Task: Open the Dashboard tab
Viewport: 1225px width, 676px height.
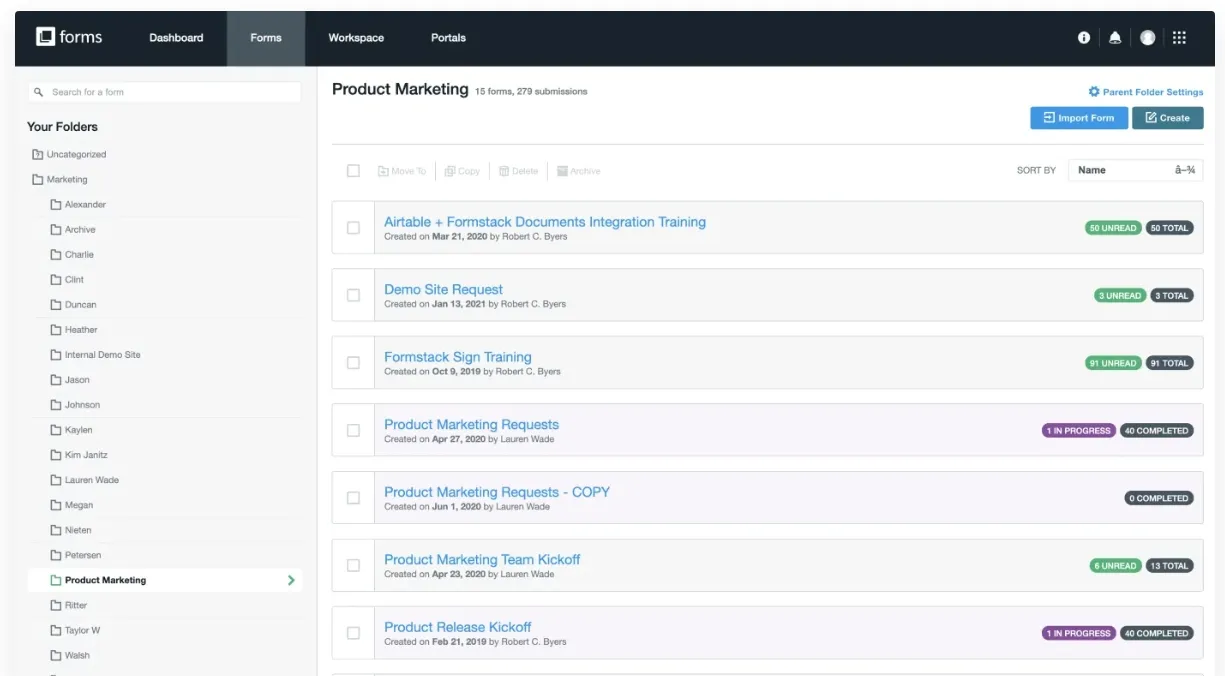Action: click(x=176, y=38)
